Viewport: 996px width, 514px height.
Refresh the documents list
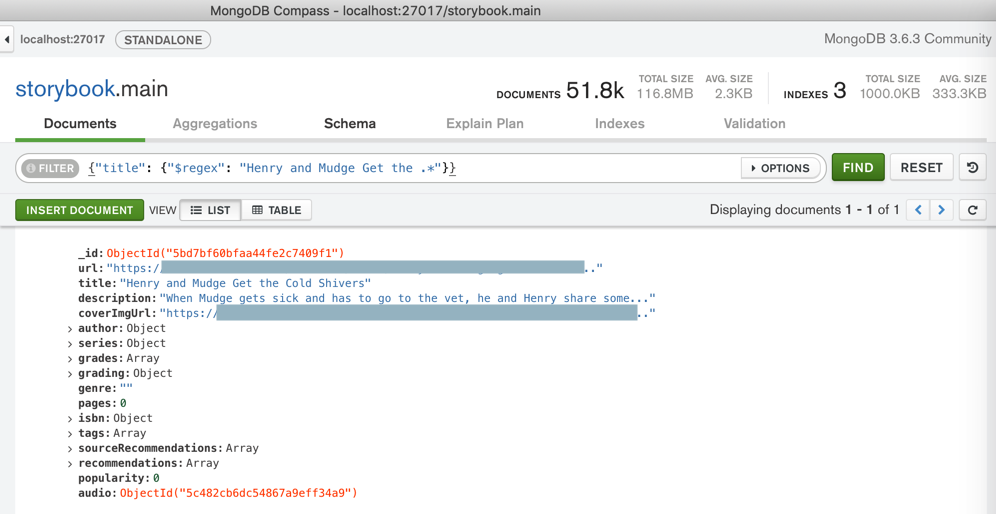[972, 210]
